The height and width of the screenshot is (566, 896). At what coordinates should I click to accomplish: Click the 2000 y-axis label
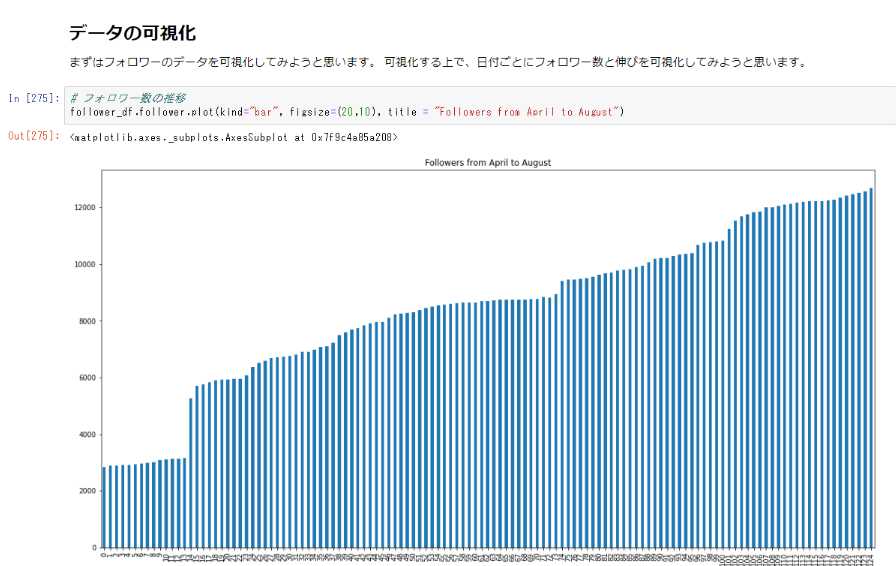[x=87, y=491]
